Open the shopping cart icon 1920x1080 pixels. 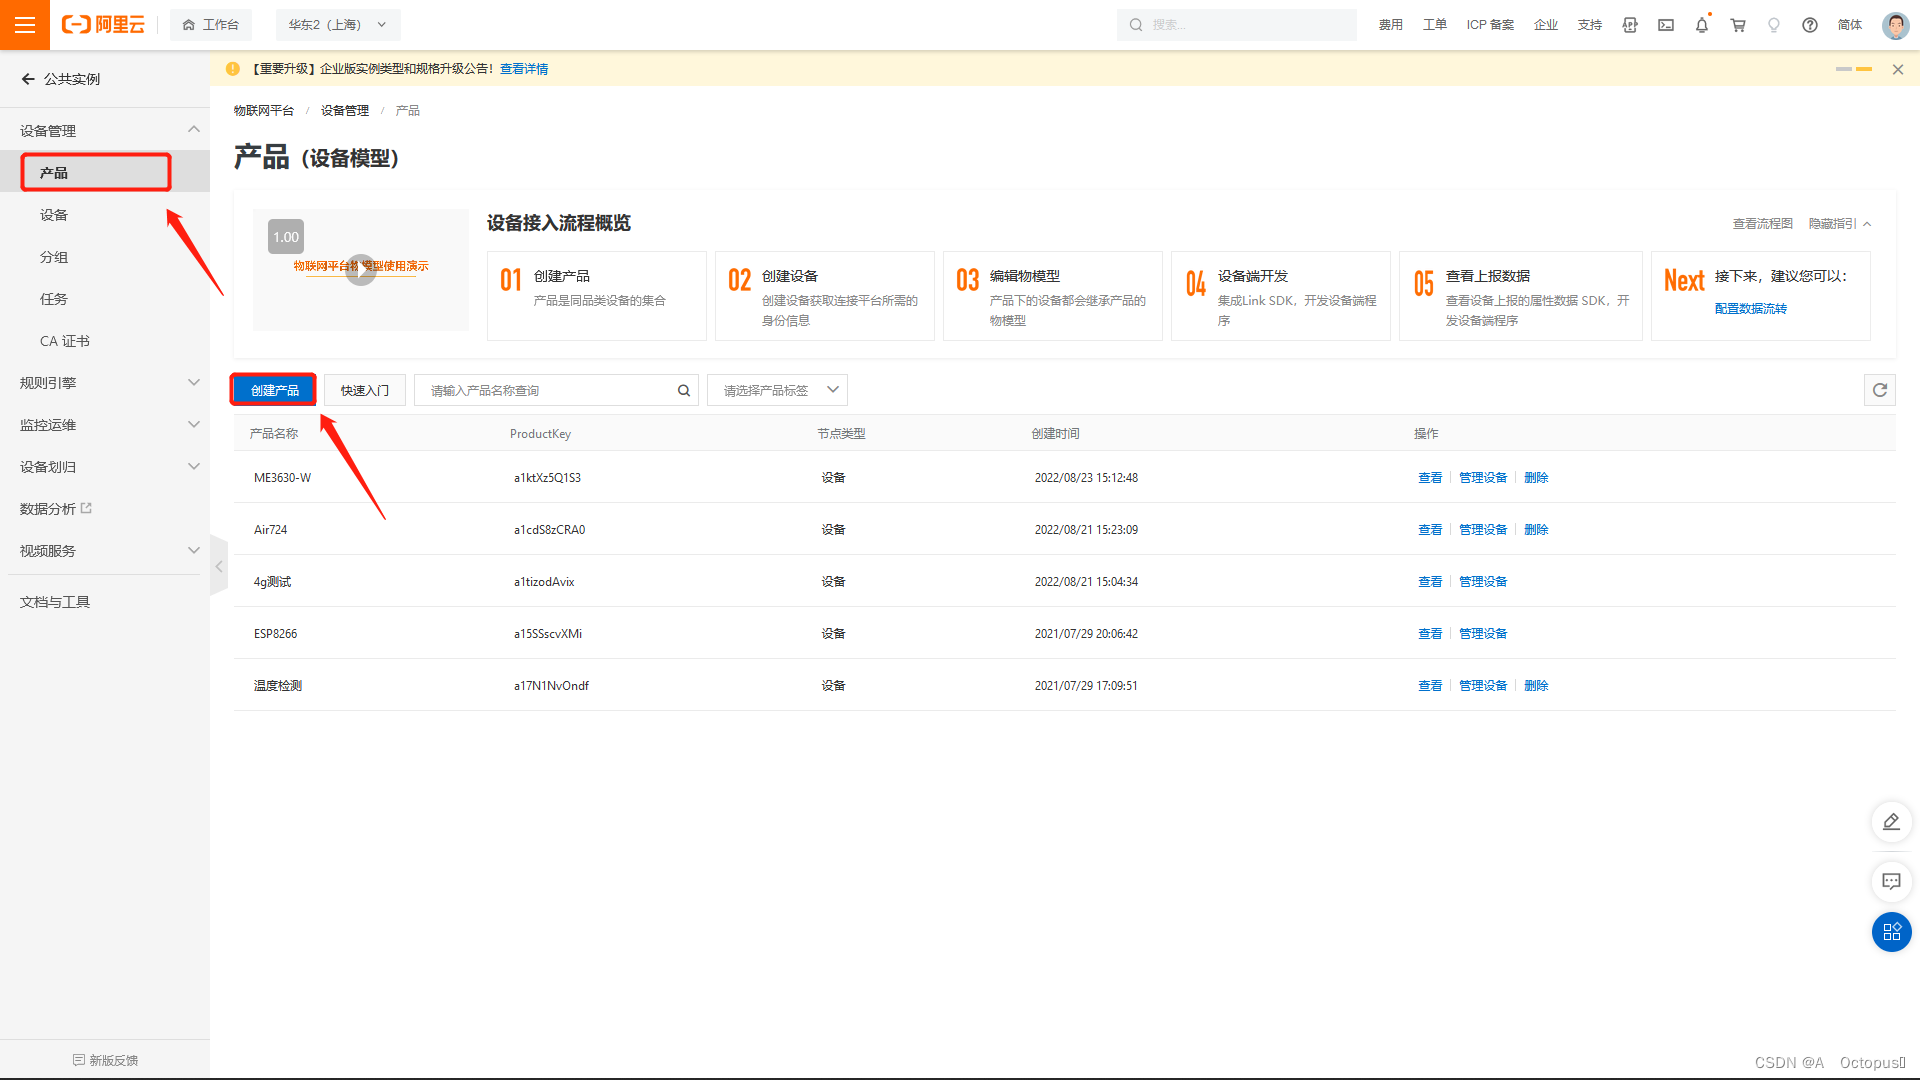tap(1738, 25)
